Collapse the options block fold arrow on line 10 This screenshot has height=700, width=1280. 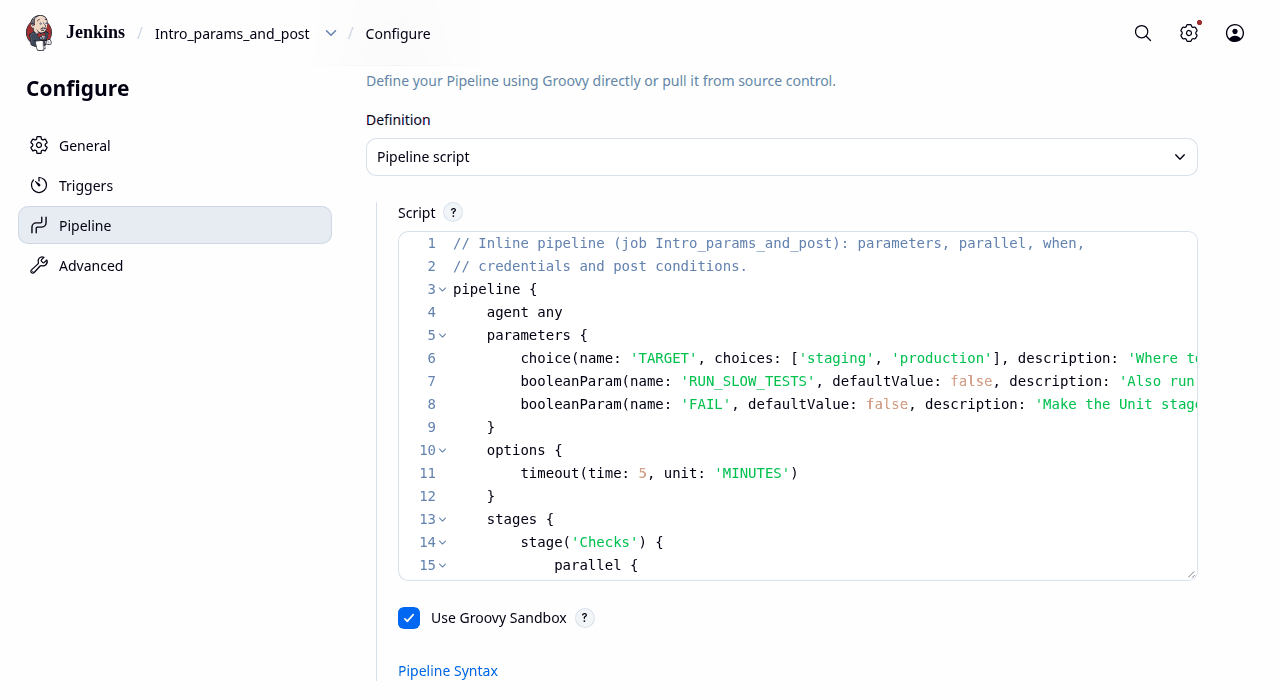point(443,451)
